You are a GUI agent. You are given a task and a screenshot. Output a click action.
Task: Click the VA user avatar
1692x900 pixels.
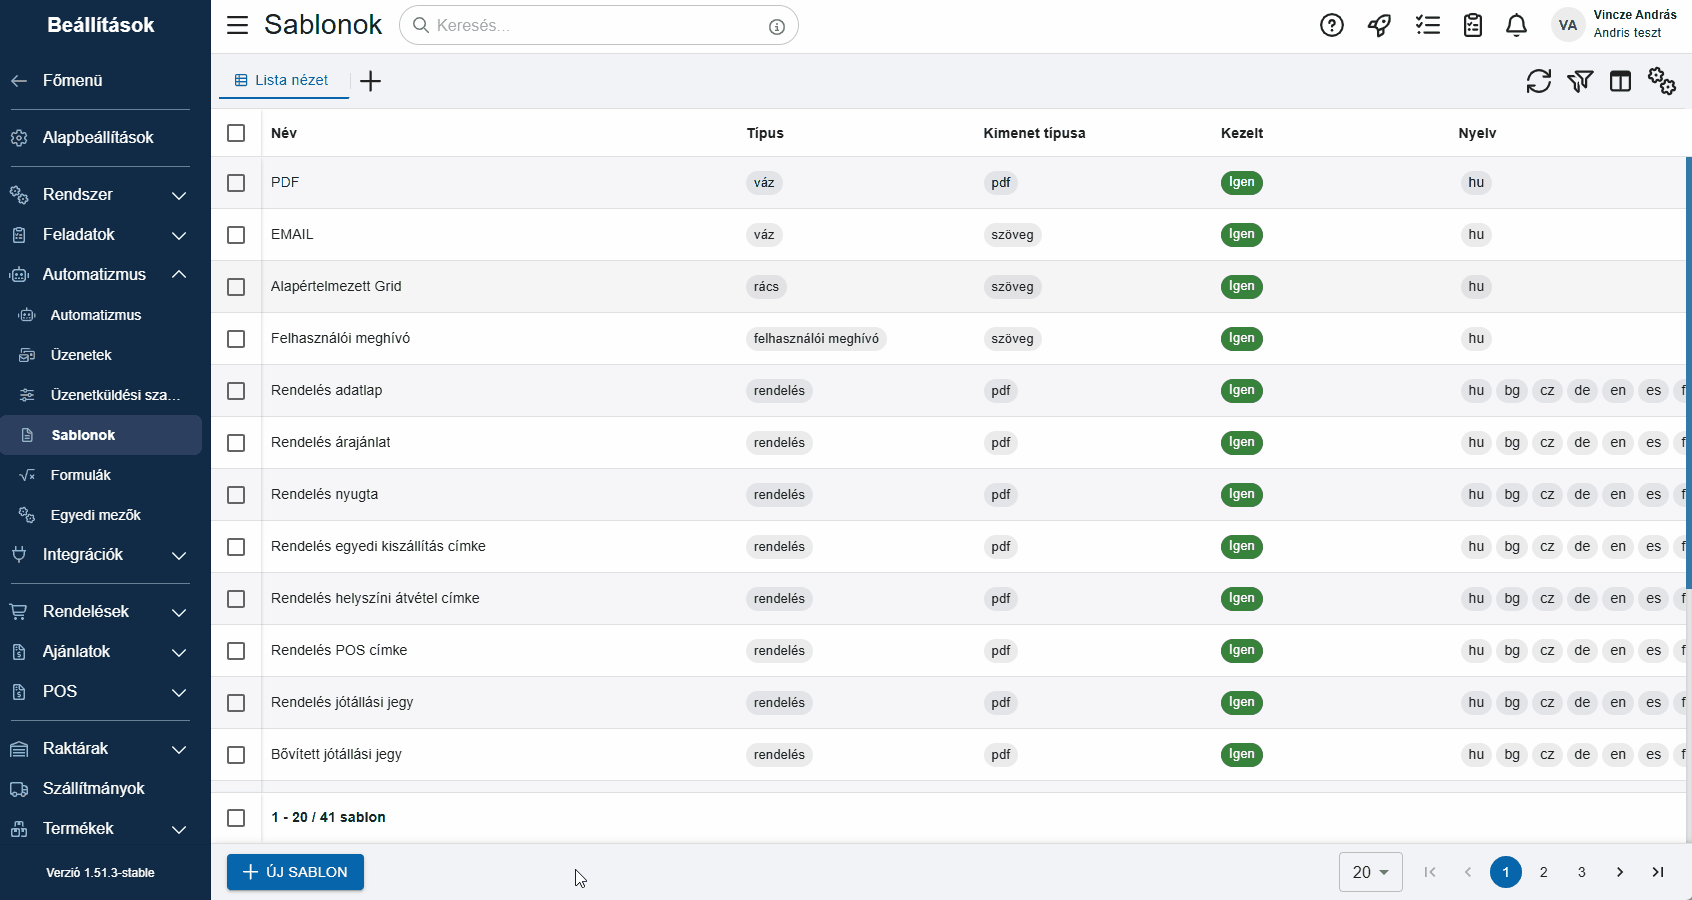1567,25
